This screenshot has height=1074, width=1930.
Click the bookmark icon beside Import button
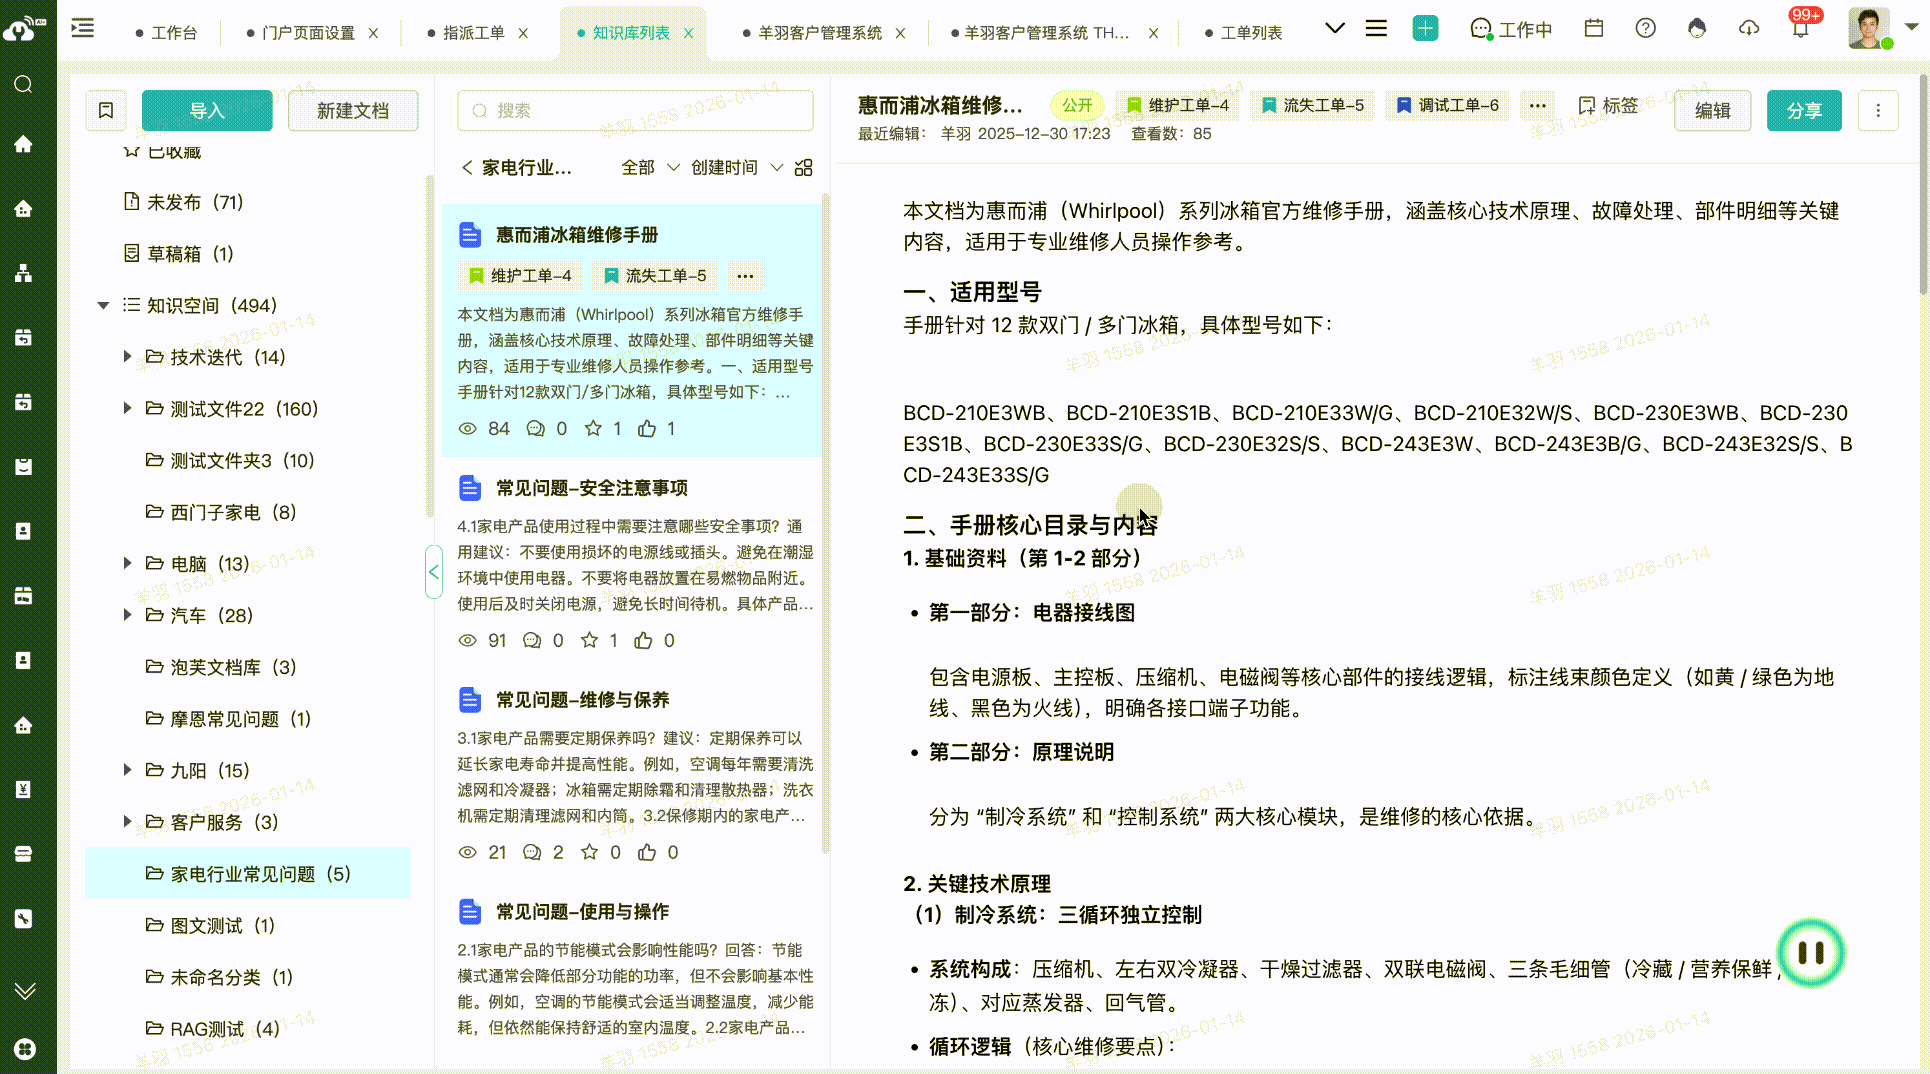(106, 110)
